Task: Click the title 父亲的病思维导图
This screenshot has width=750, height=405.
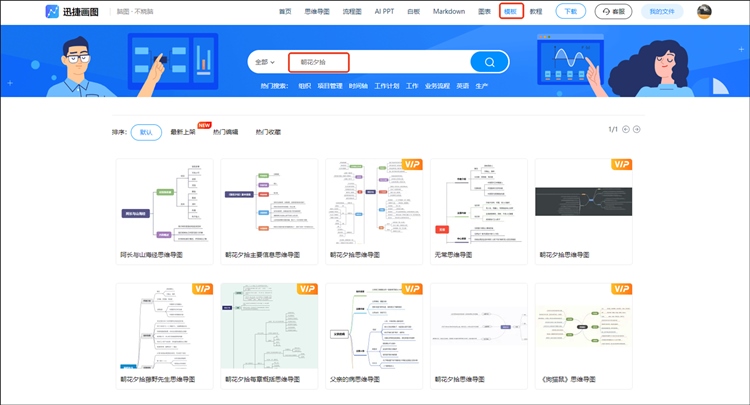Action: coord(354,380)
